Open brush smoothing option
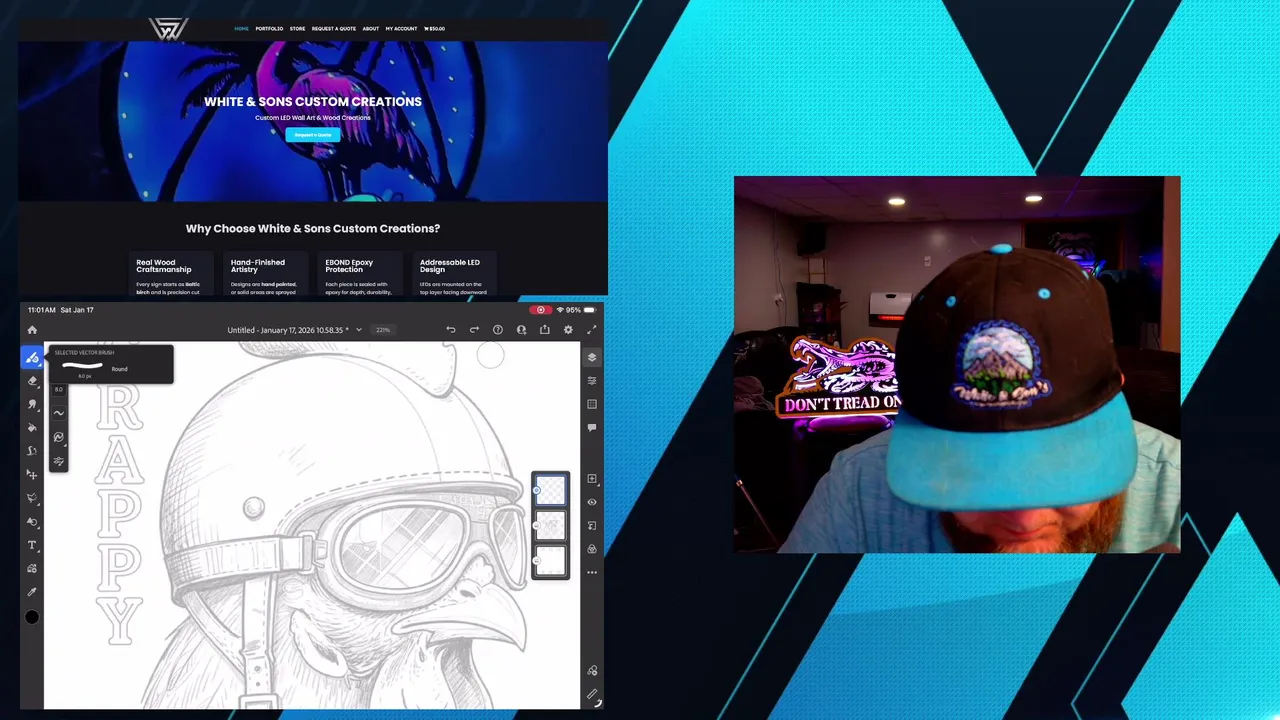1280x720 pixels. click(58, 413)
